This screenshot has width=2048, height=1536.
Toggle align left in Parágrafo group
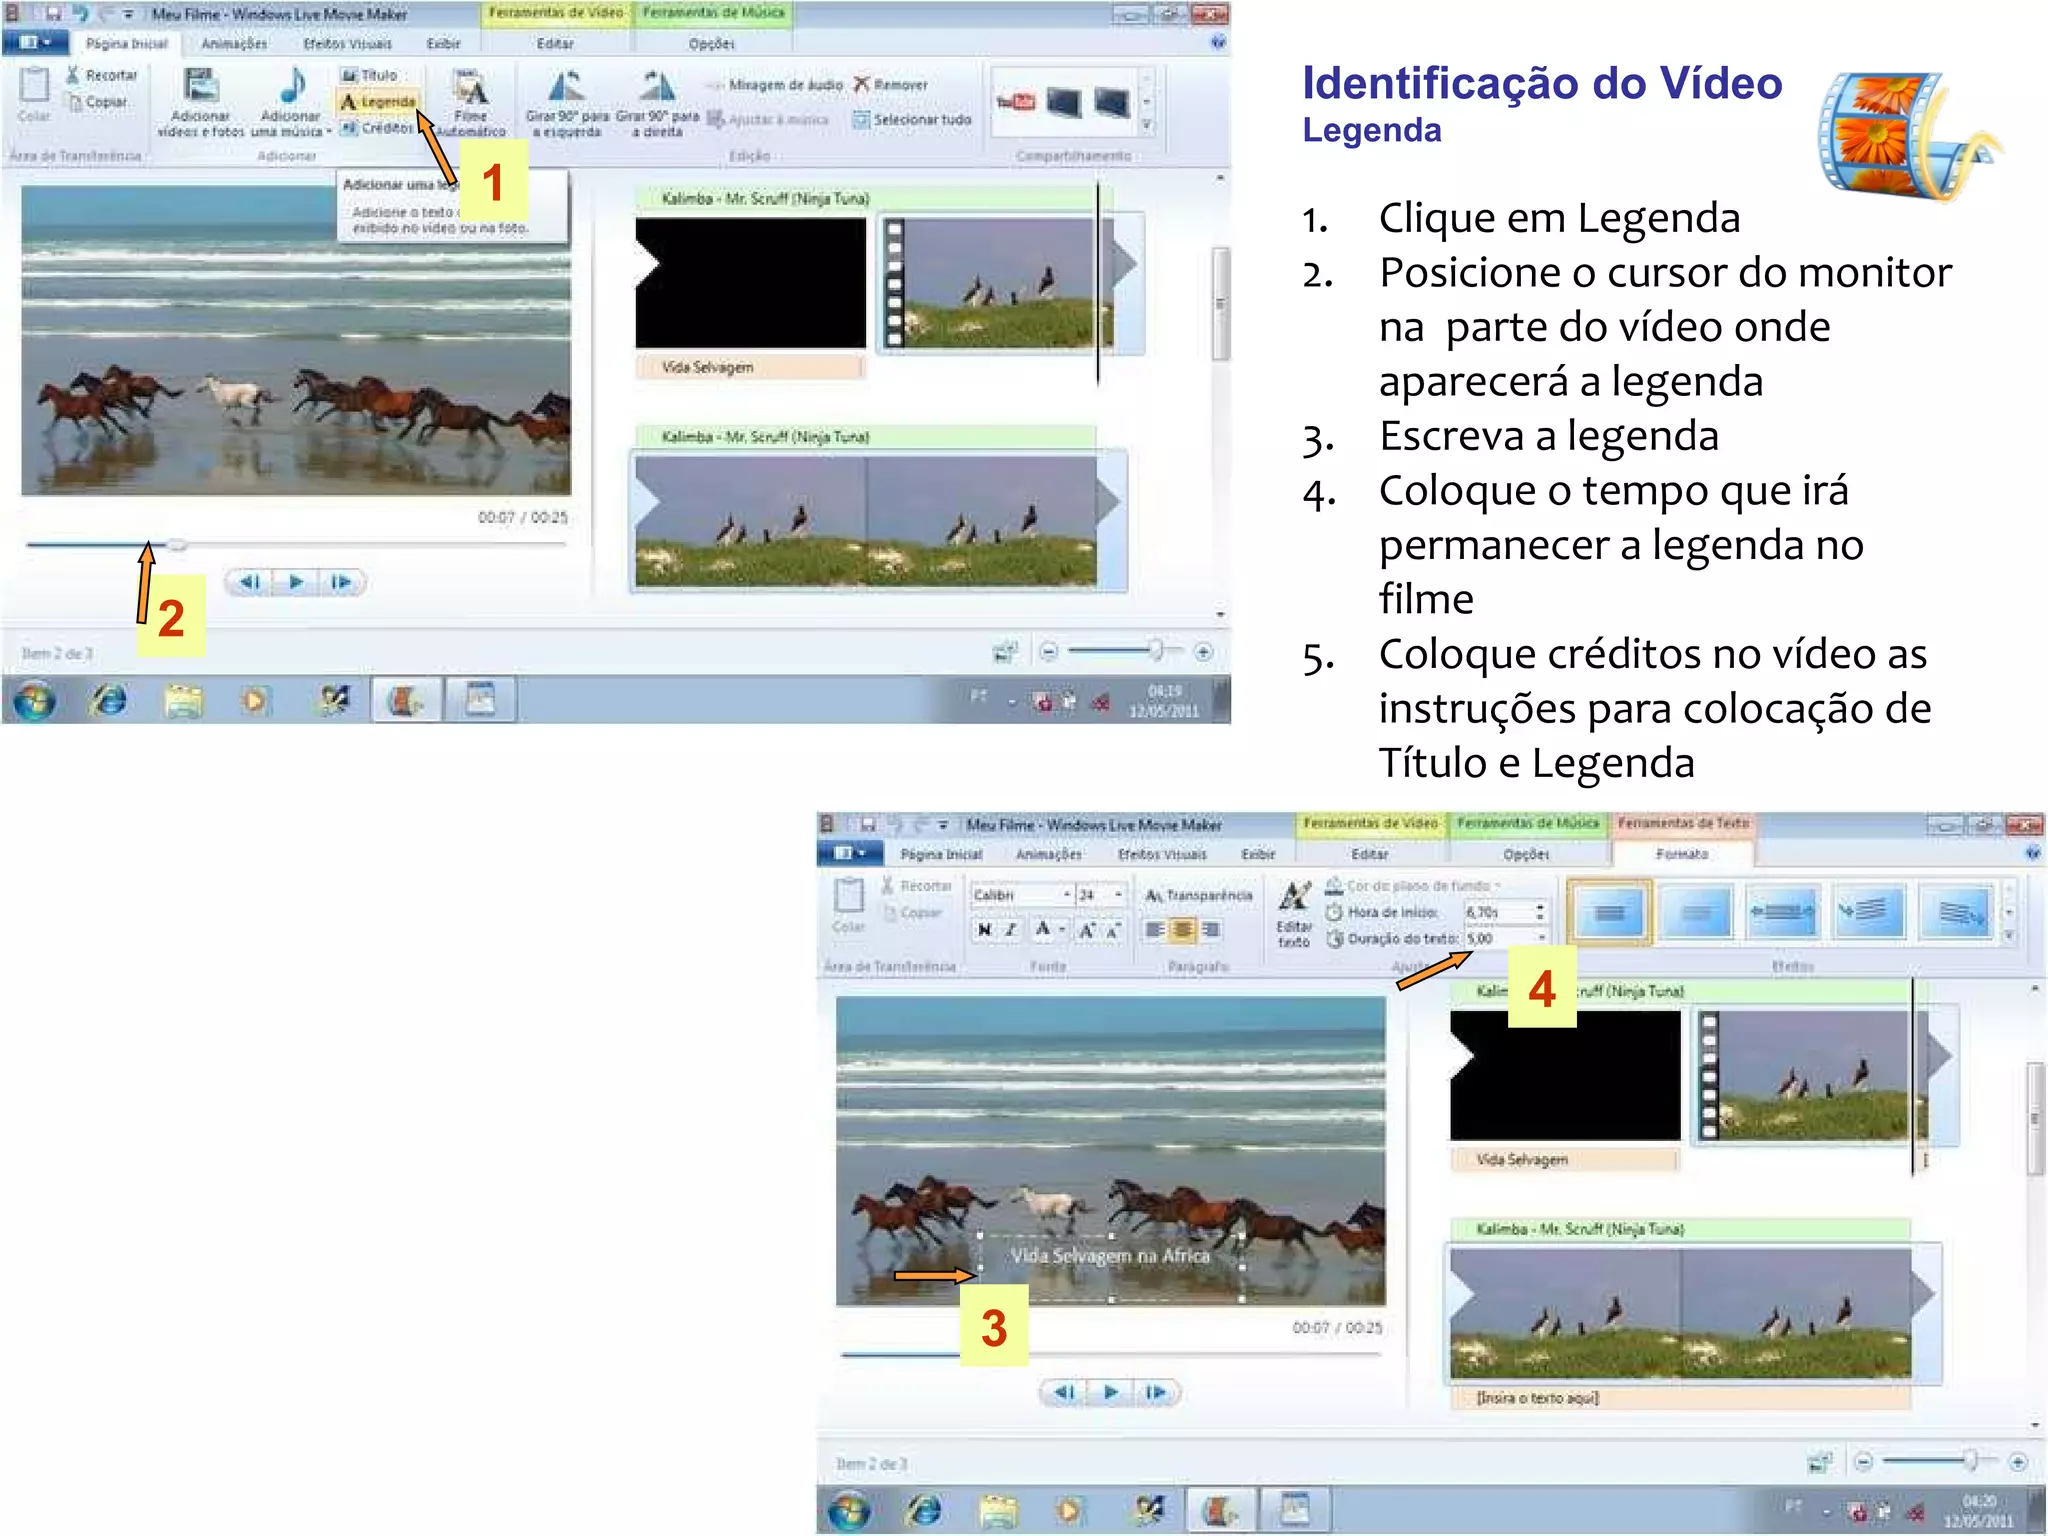(1154, 930)
